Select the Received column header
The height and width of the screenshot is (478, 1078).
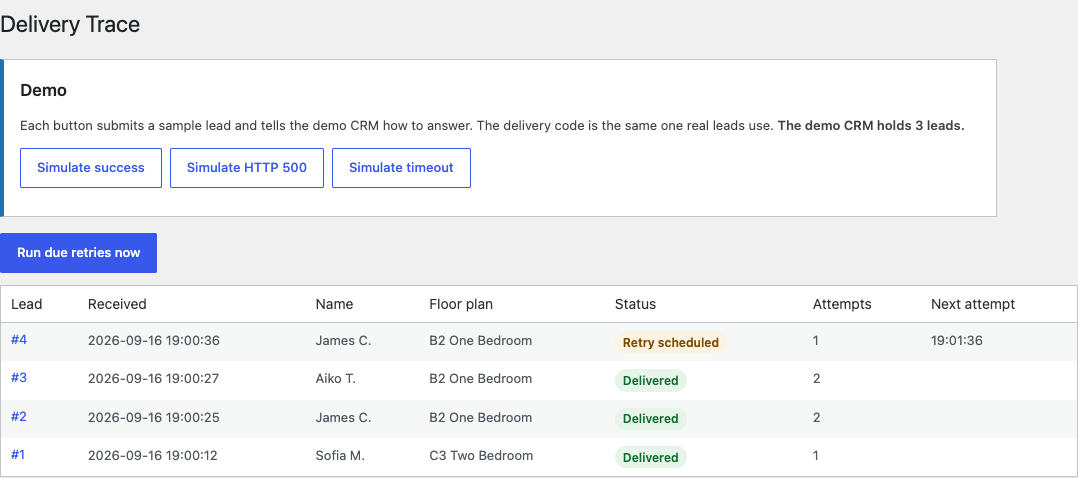tap(117, 304)
